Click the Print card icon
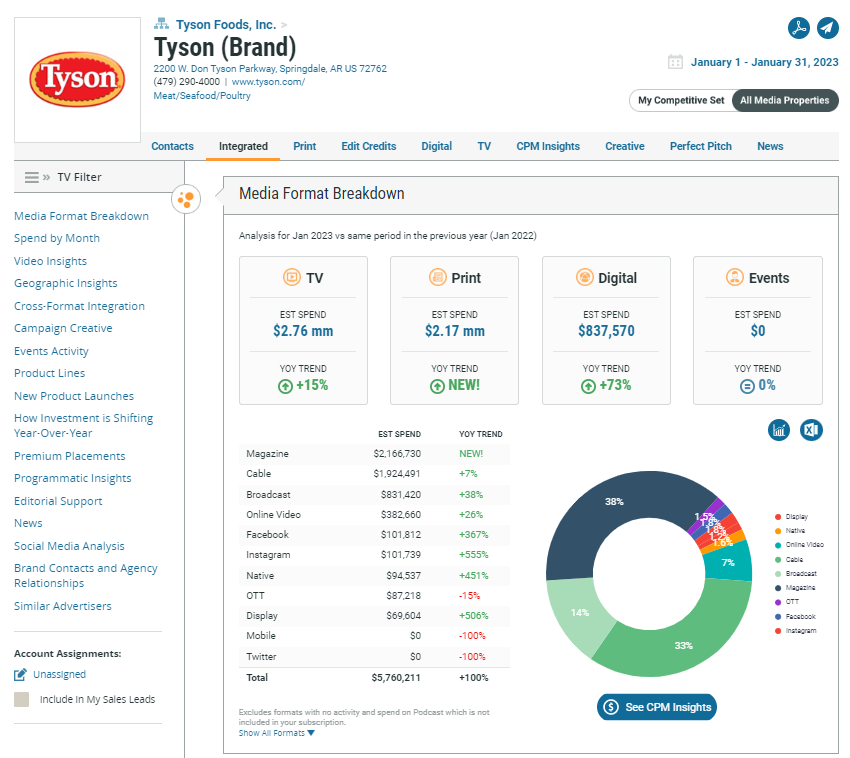The width and height of the screenshot is (850, 758). 437,277
